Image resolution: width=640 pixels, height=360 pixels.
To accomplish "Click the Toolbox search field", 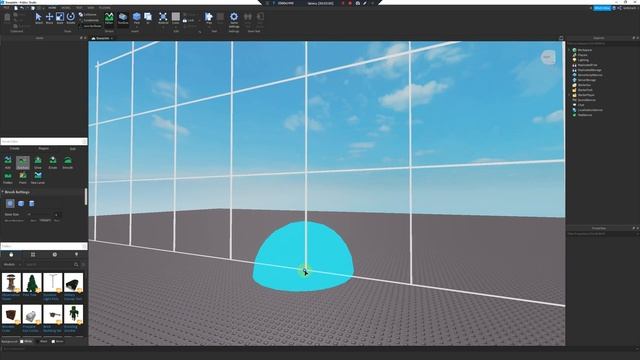I will click(x=49, y=264).
